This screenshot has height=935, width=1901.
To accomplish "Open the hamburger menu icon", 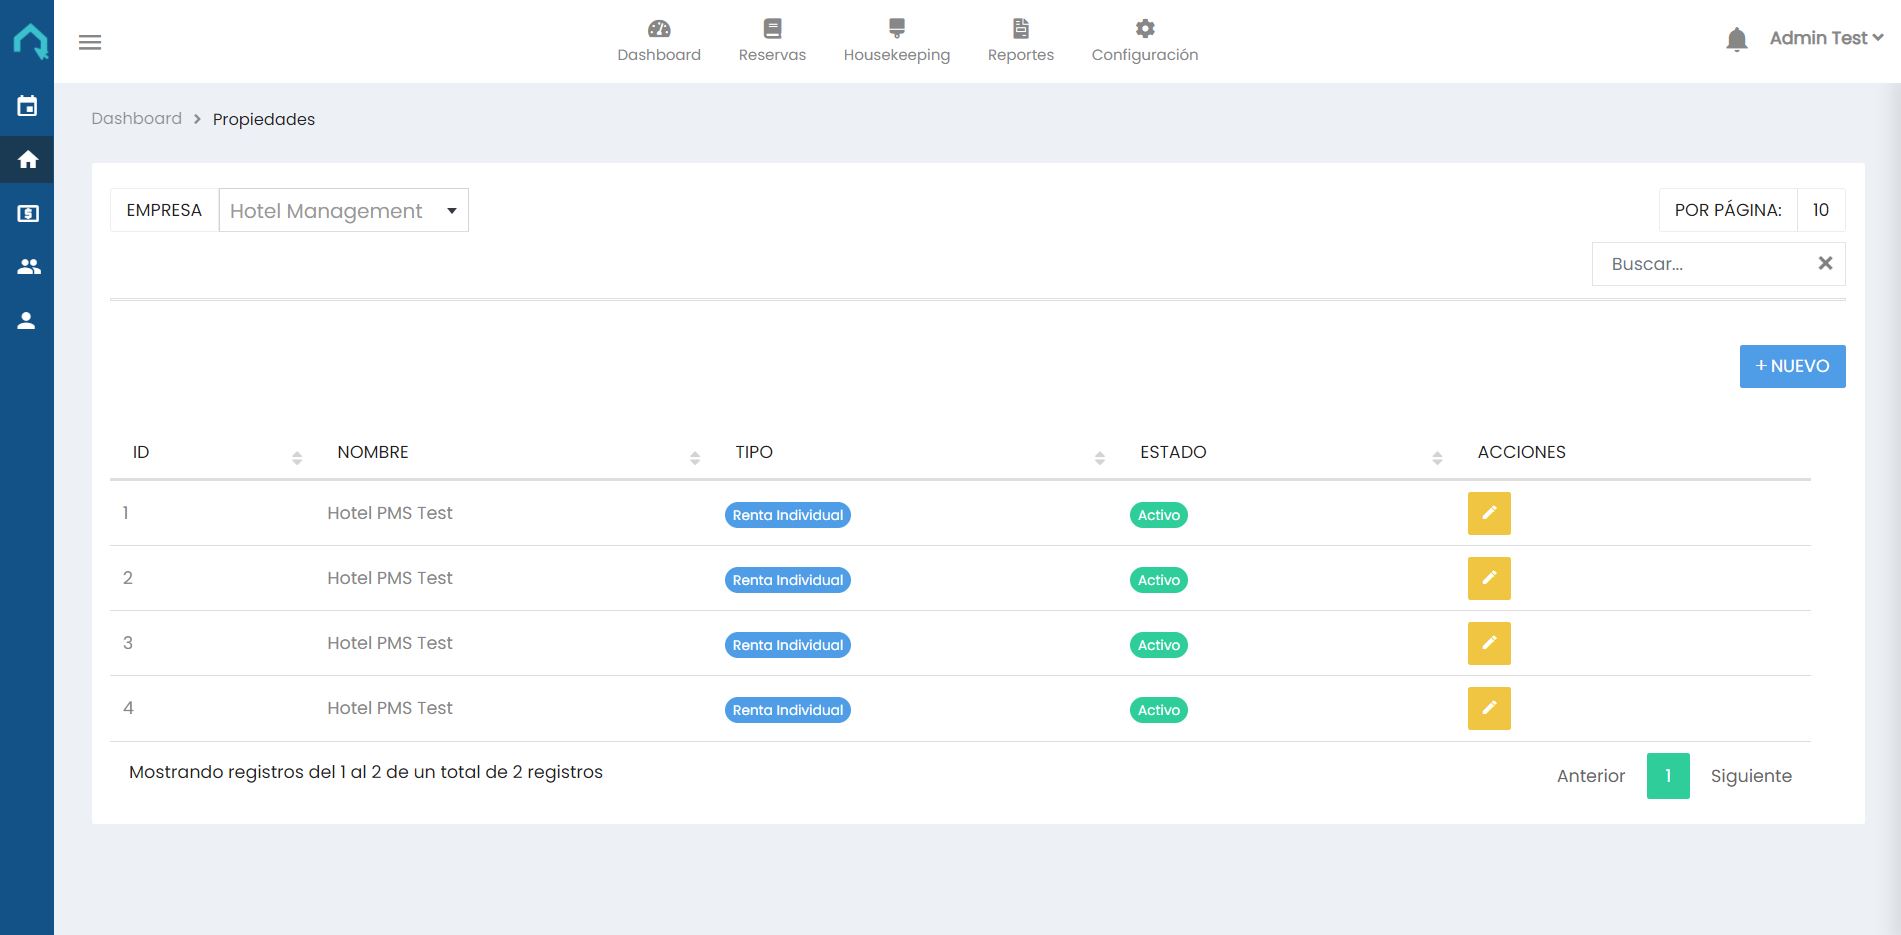I will [90, 42].
